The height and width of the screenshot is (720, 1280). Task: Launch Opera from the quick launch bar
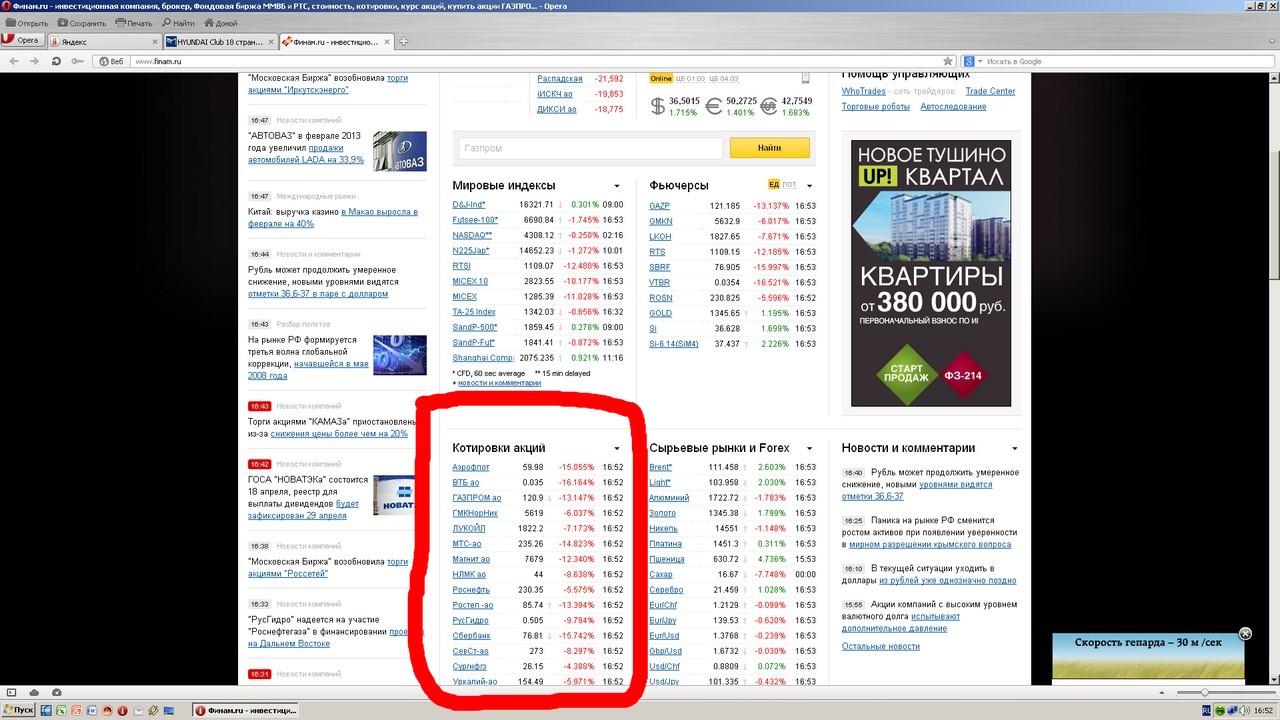click(122, 710)
